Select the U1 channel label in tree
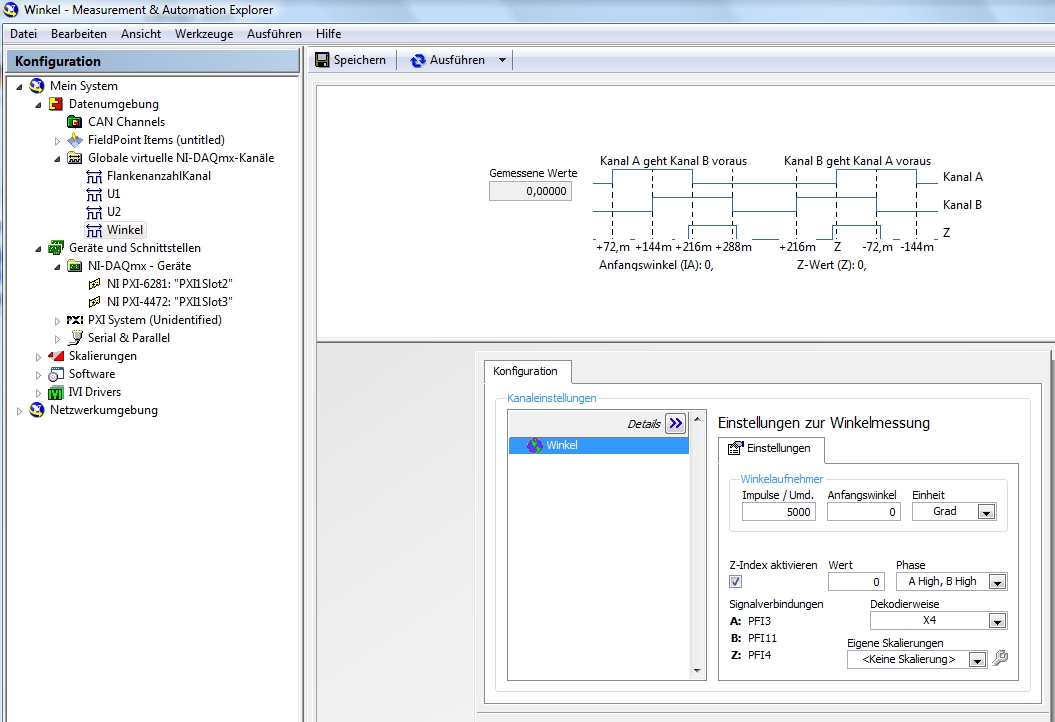Viewport: 1055px width, 722px height. coord(114,194)
